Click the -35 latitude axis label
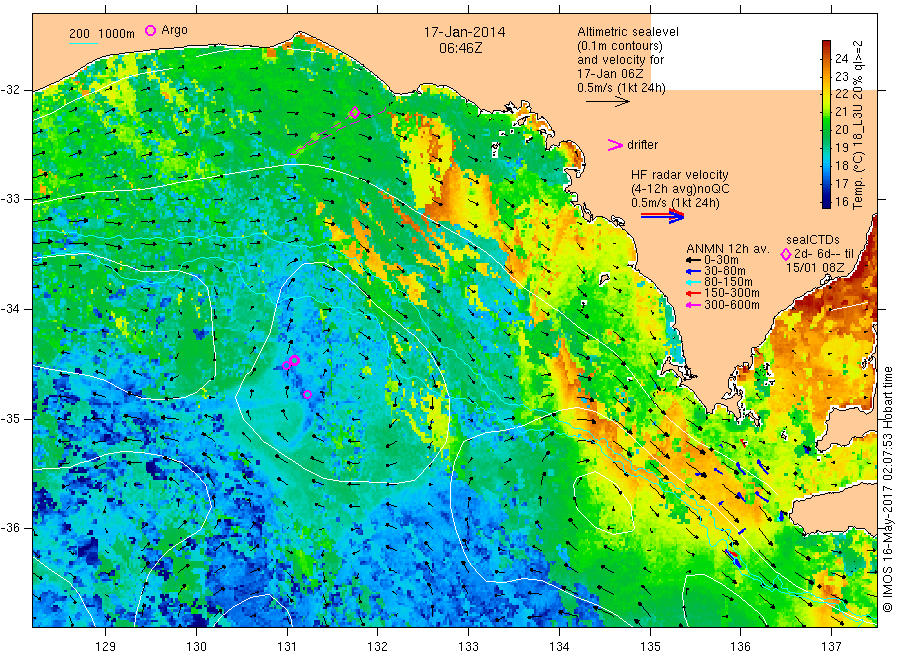 (x=11, y=418)
